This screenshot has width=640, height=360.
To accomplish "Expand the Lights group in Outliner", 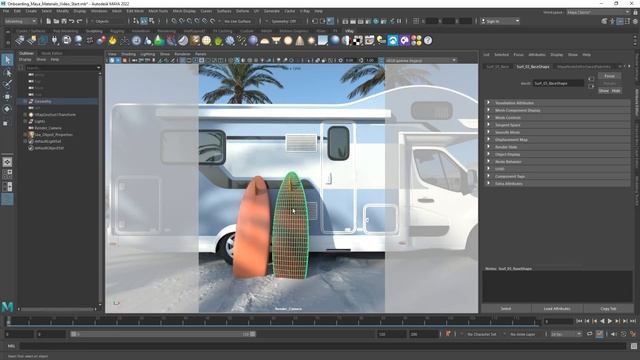I will [25, 121].
